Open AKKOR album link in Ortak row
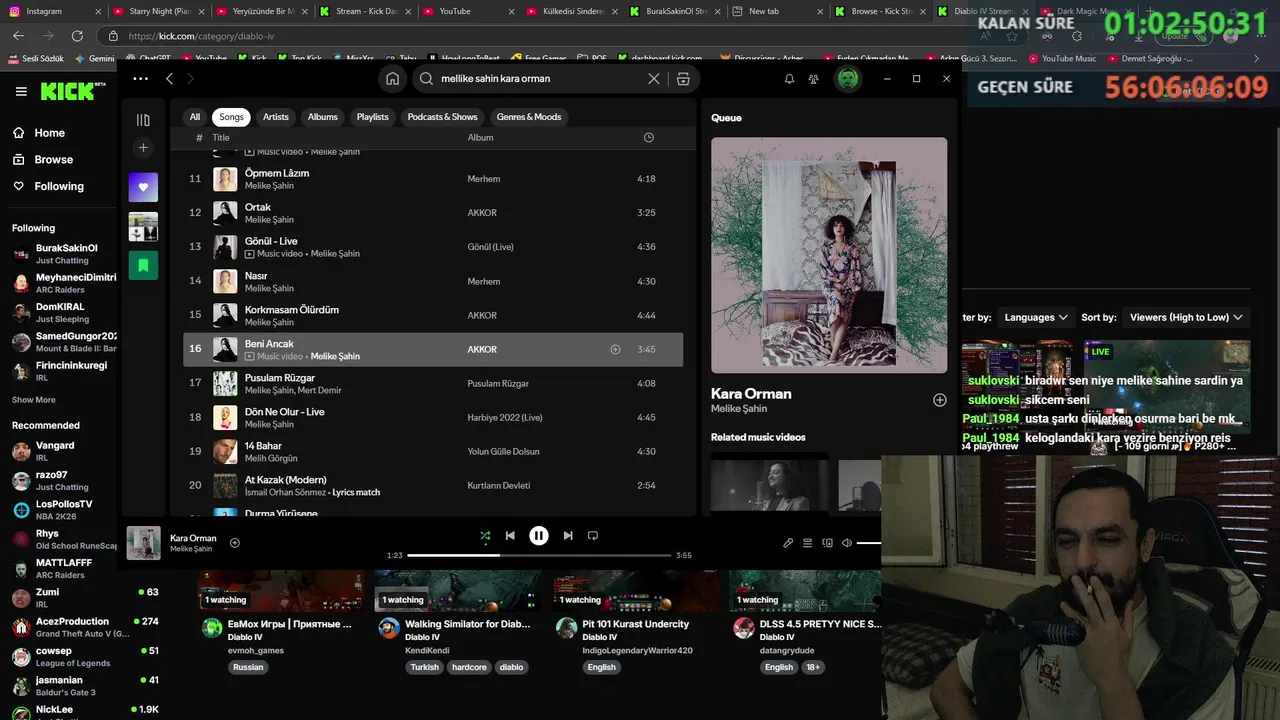1280x720 pixels. pos(482,213)
